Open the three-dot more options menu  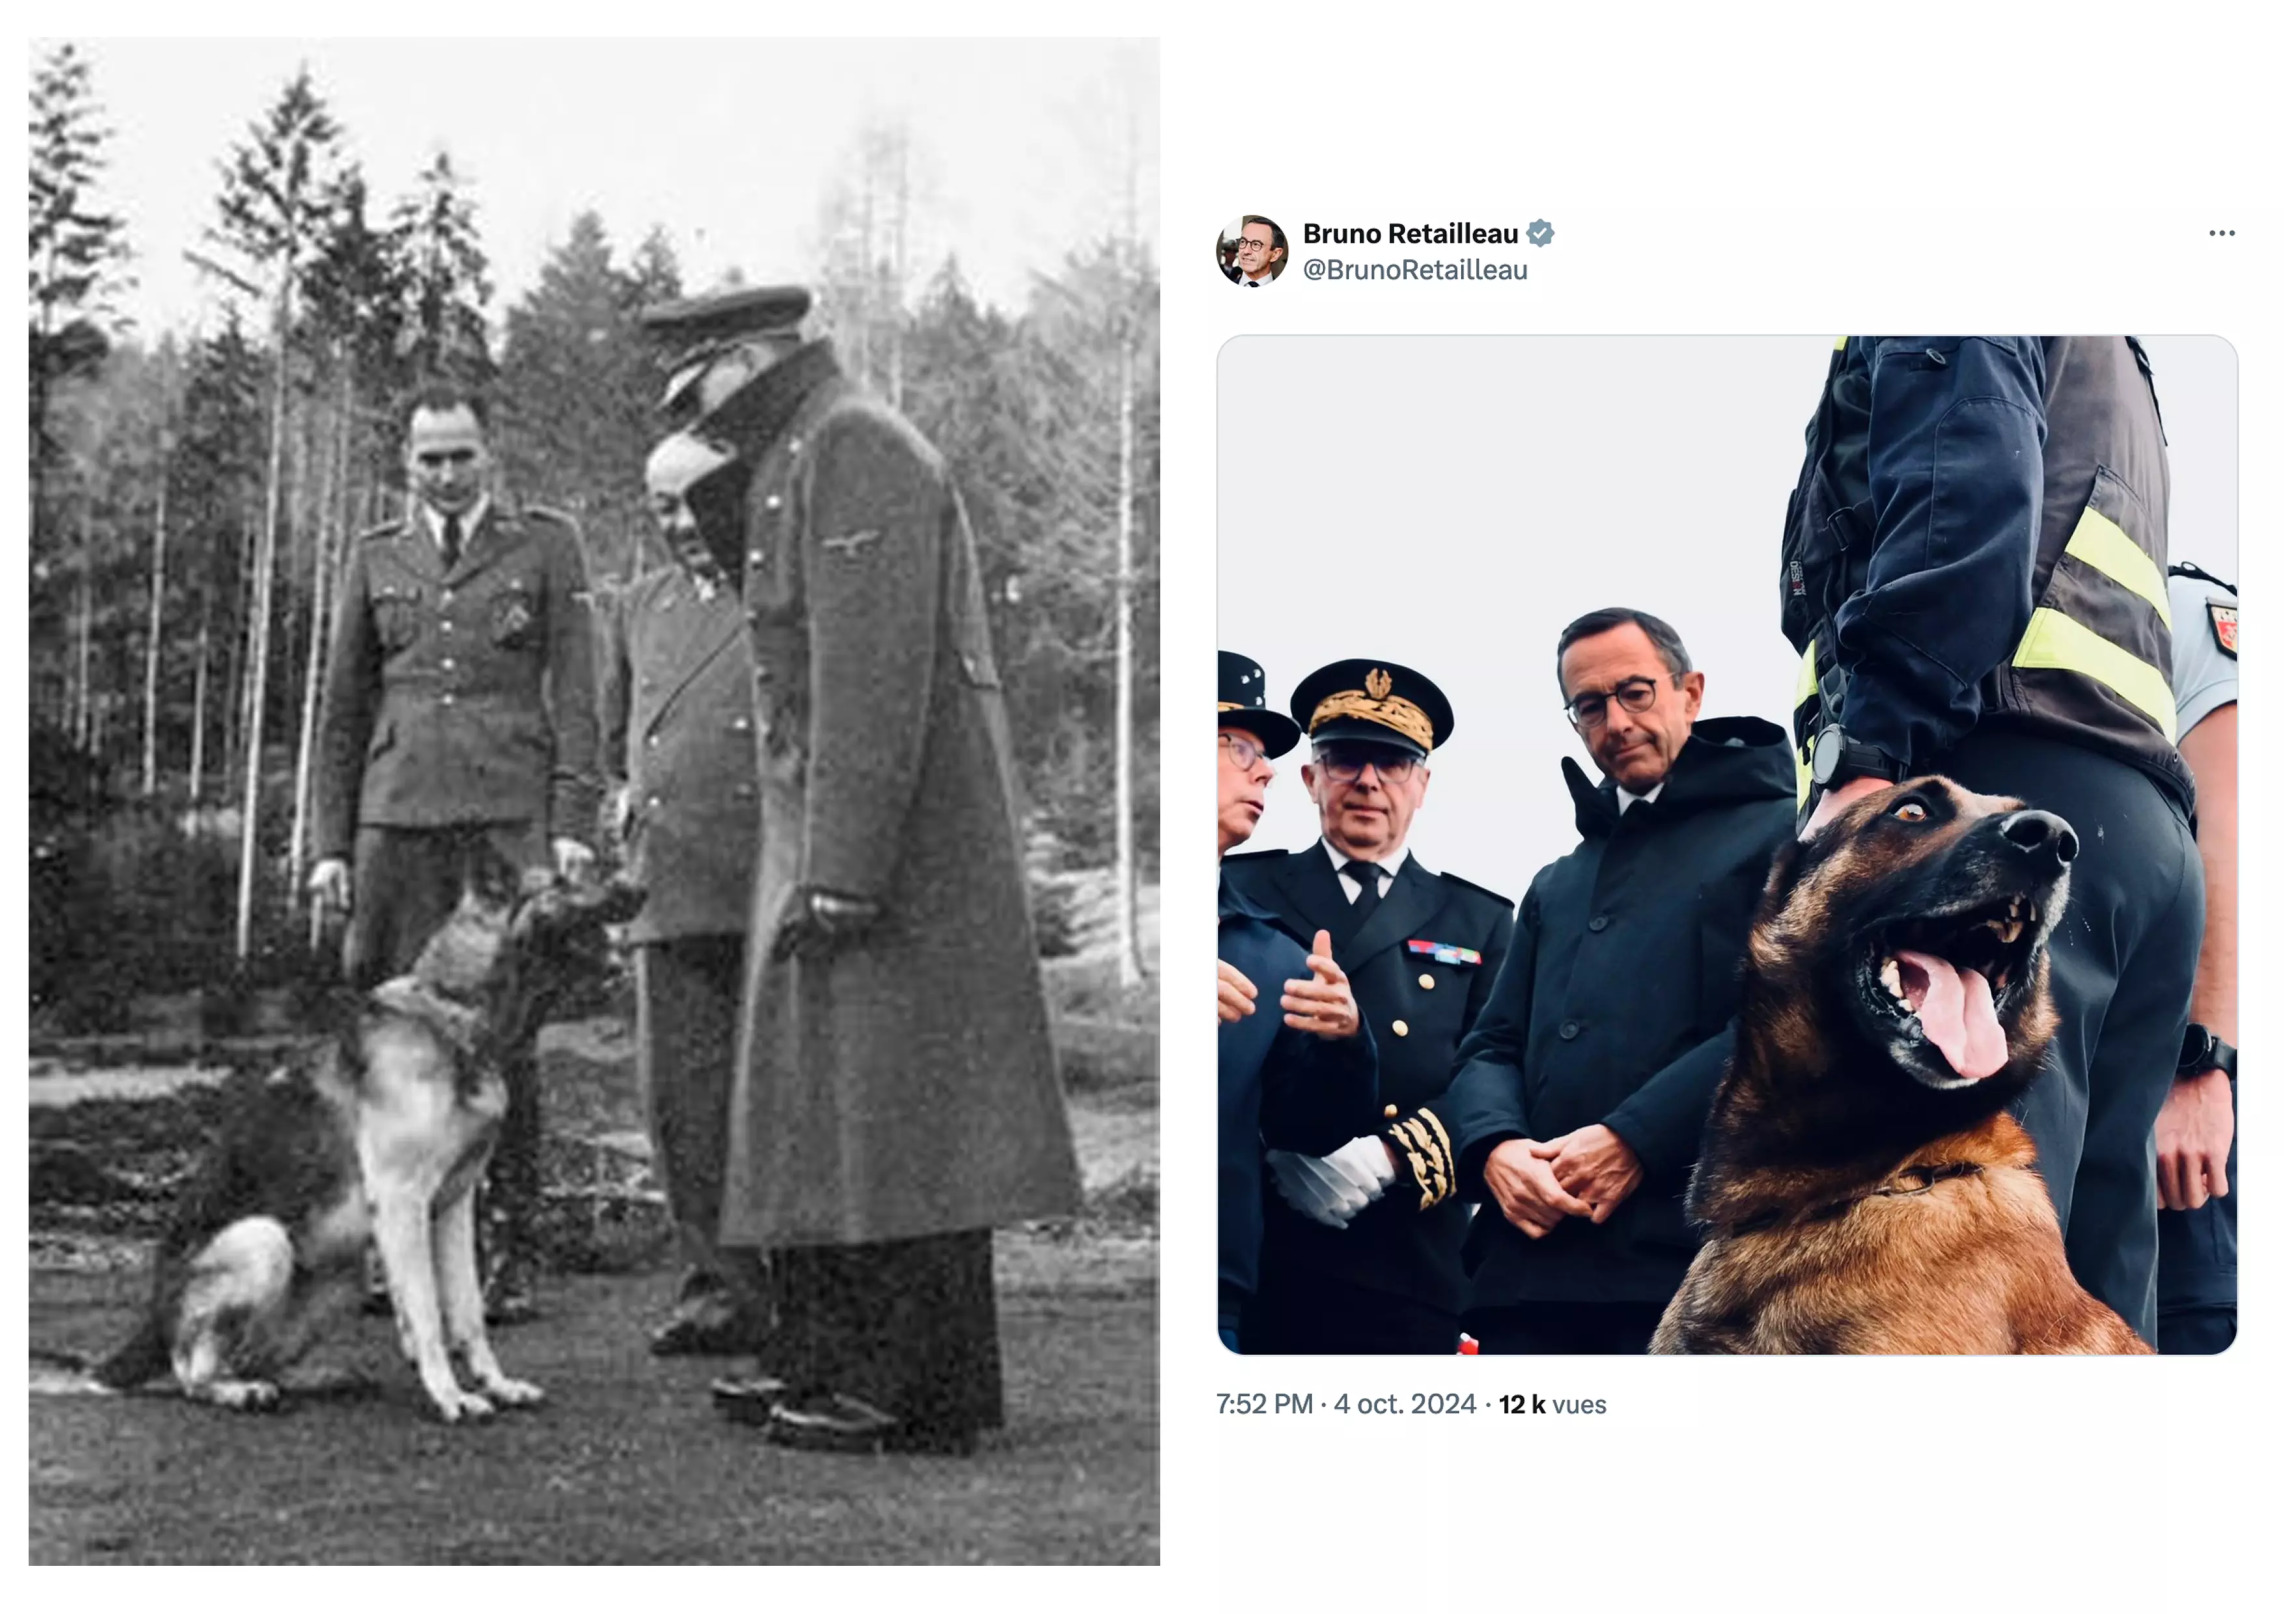coord(2221,233)
